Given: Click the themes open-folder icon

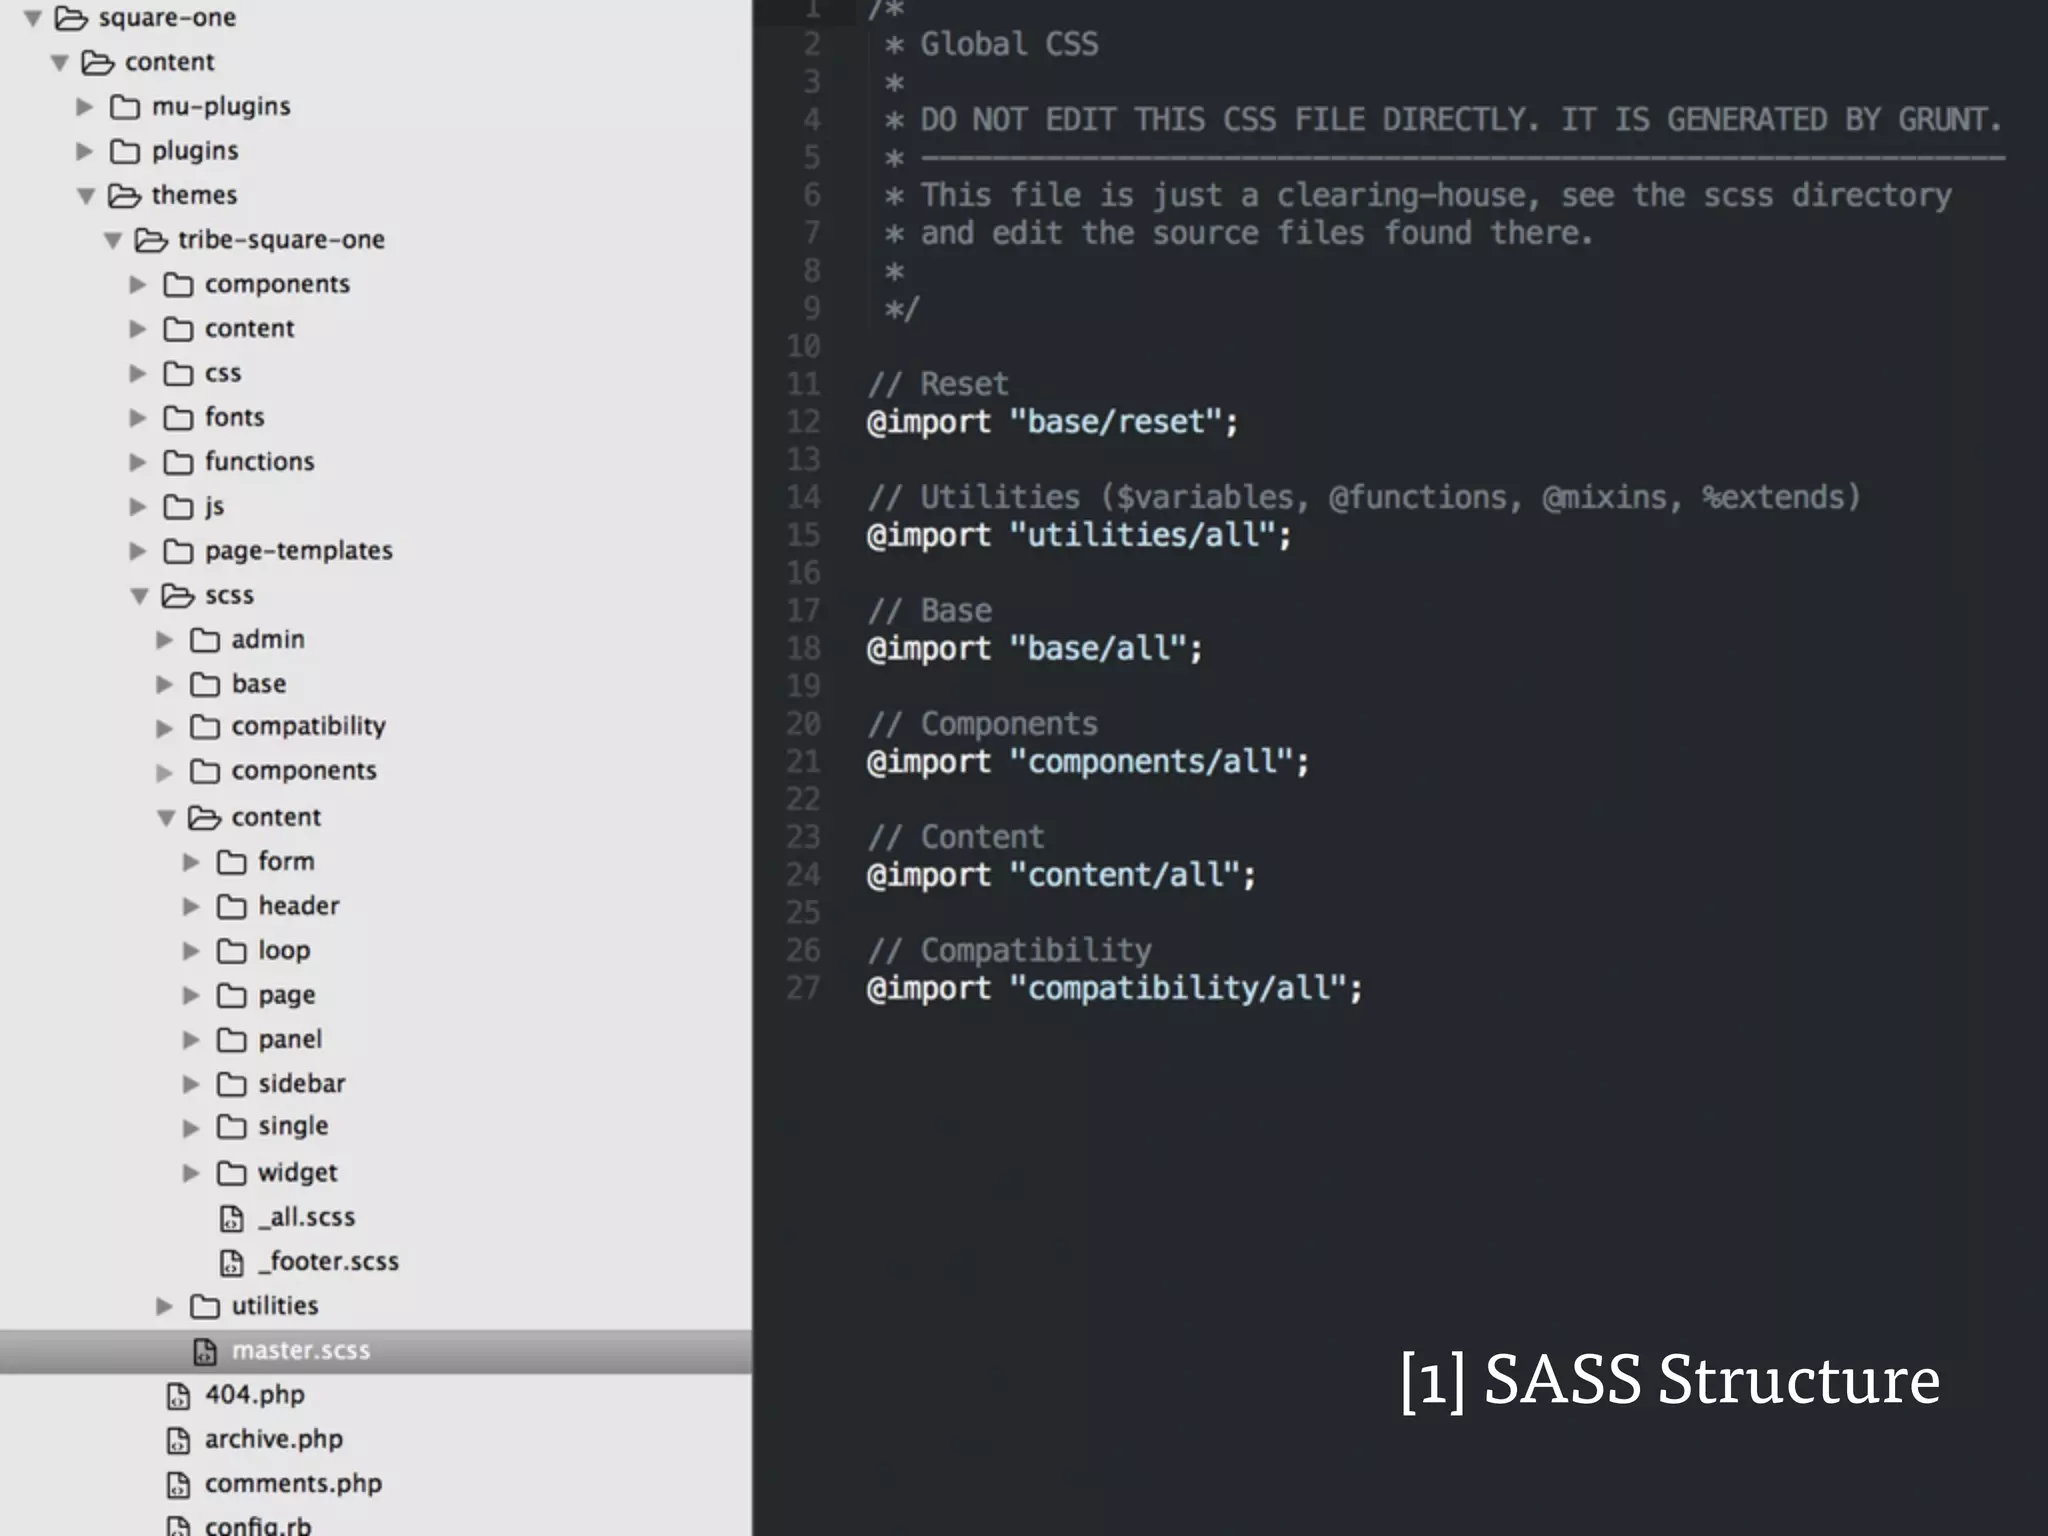Looking at the screenshot, I should [124, 196].
